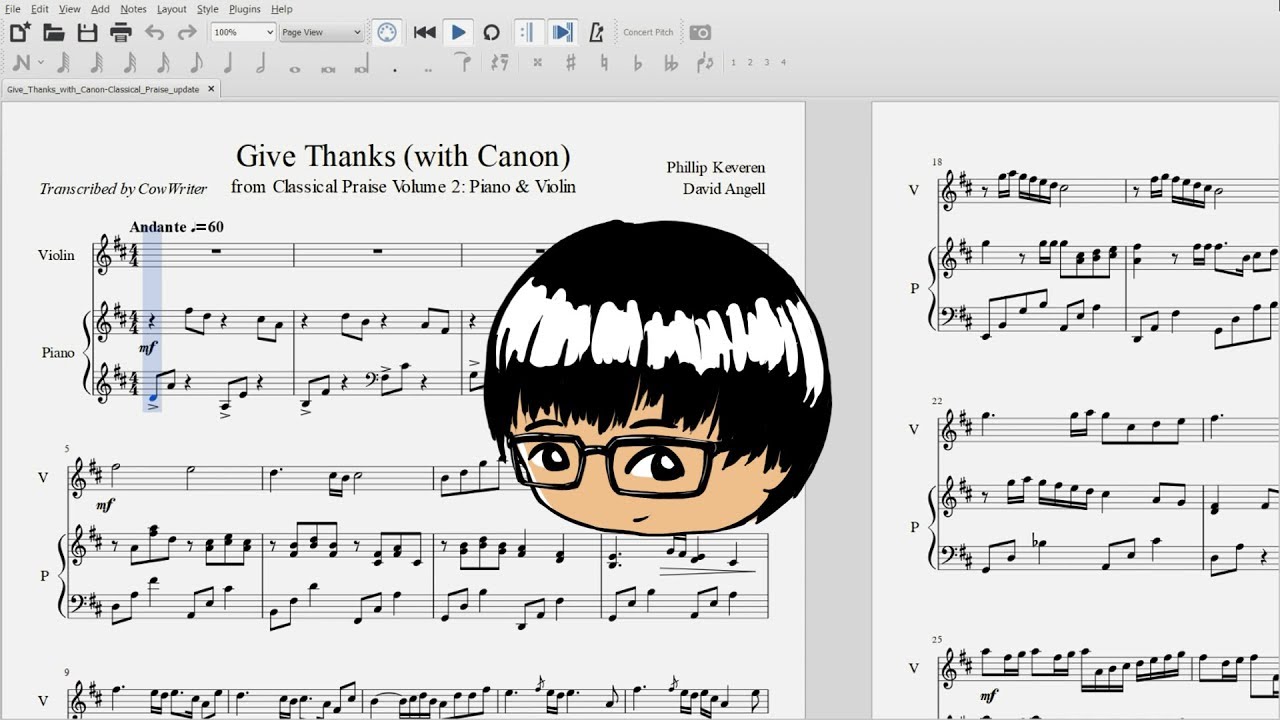Select the "Andante" tempo marking
This screenshot has height=720, width=1280.
[158, 227]
